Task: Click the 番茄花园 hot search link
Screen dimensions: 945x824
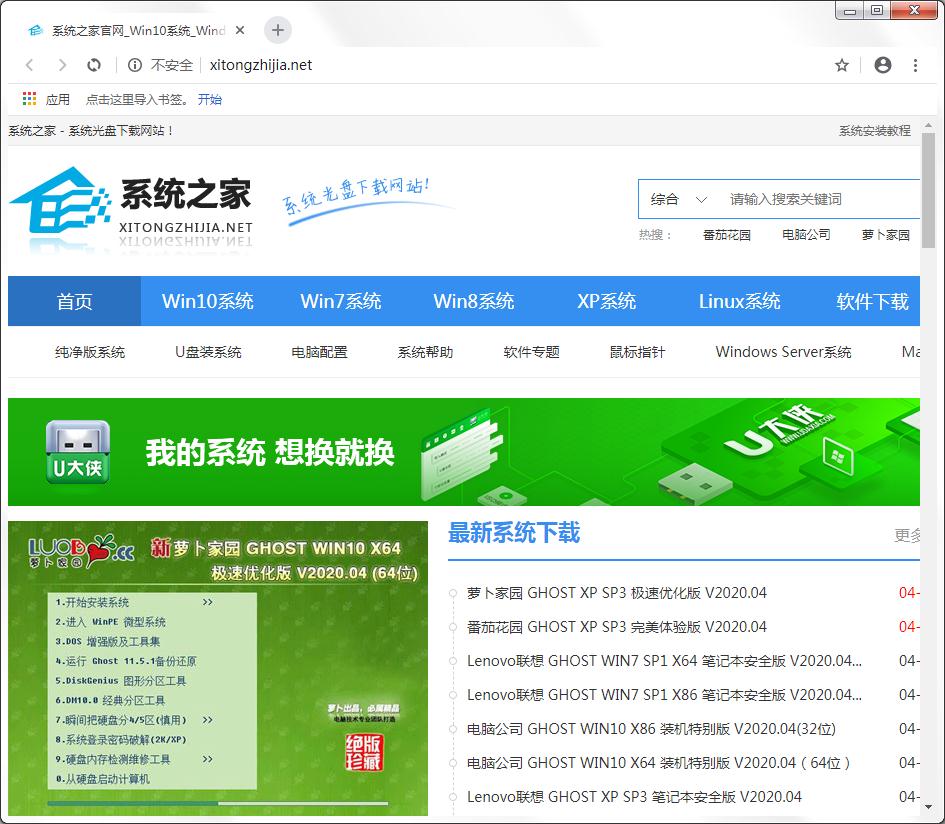Action: coord(728,234)
